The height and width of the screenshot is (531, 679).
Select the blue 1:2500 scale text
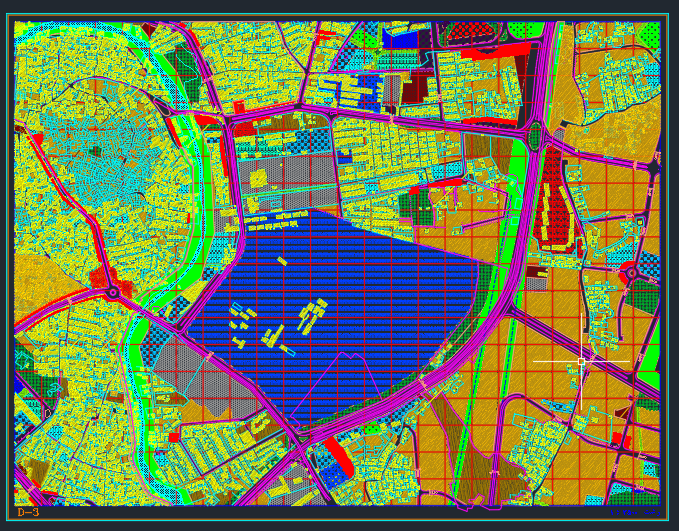point(635,512)
